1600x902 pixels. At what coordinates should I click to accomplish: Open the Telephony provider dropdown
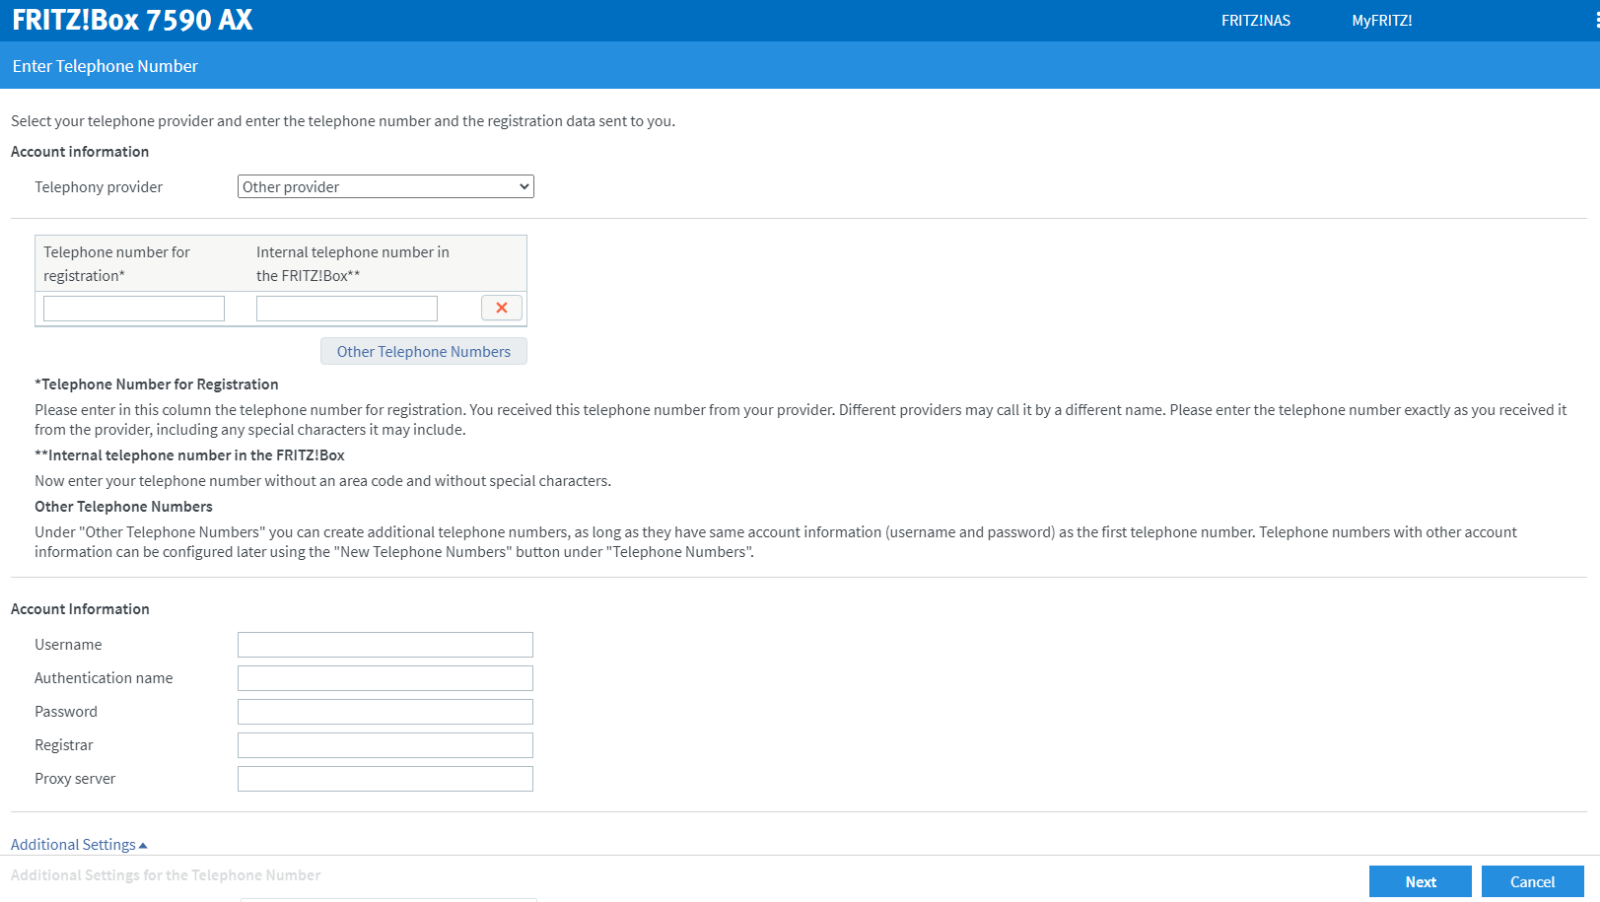coord(385,187)
